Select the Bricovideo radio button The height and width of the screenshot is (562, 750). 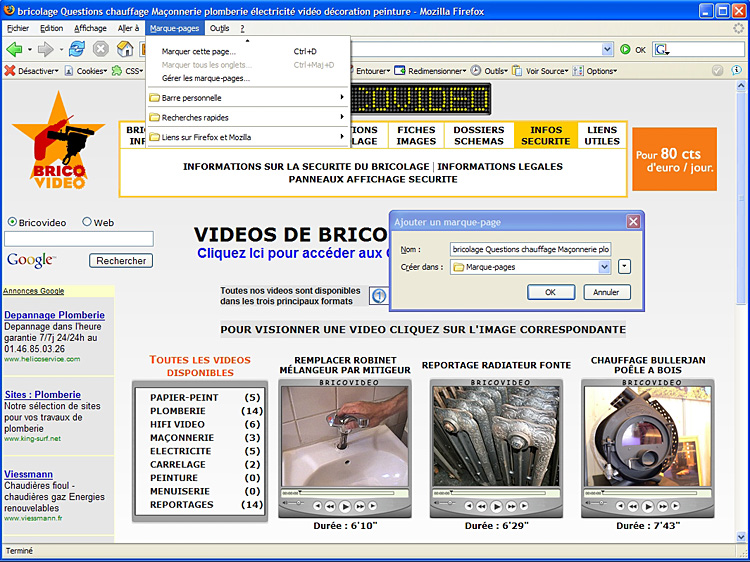coord(12,222)
